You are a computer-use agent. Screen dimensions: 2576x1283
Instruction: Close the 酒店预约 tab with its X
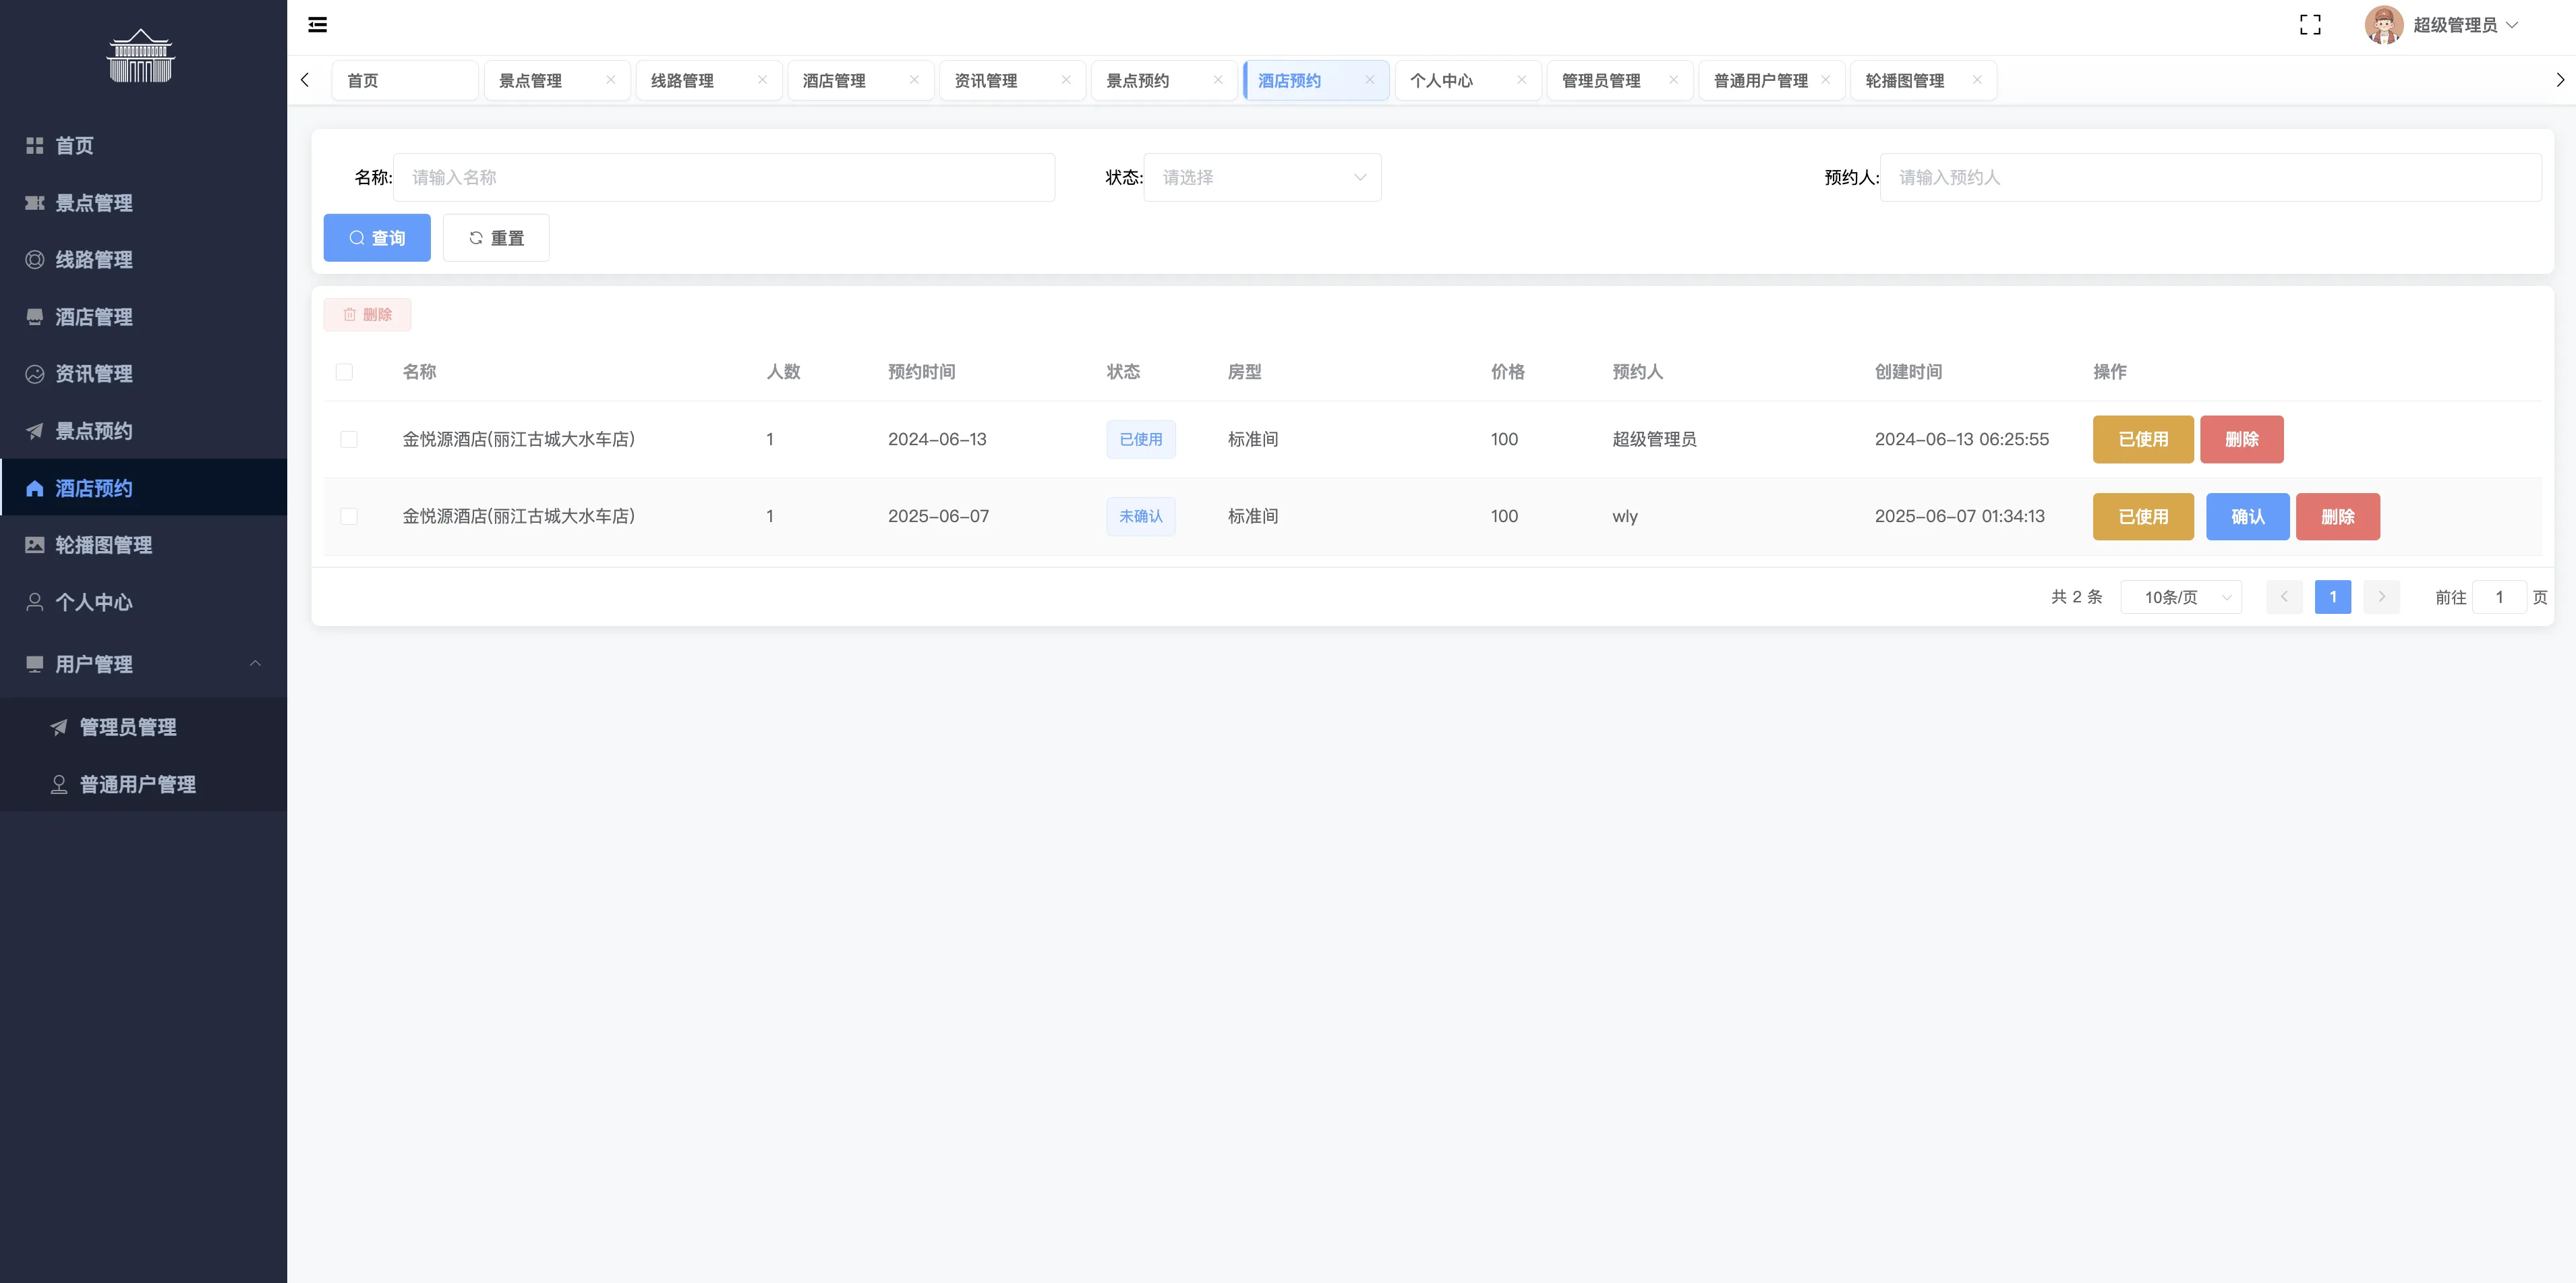(x=1369, y=80)
